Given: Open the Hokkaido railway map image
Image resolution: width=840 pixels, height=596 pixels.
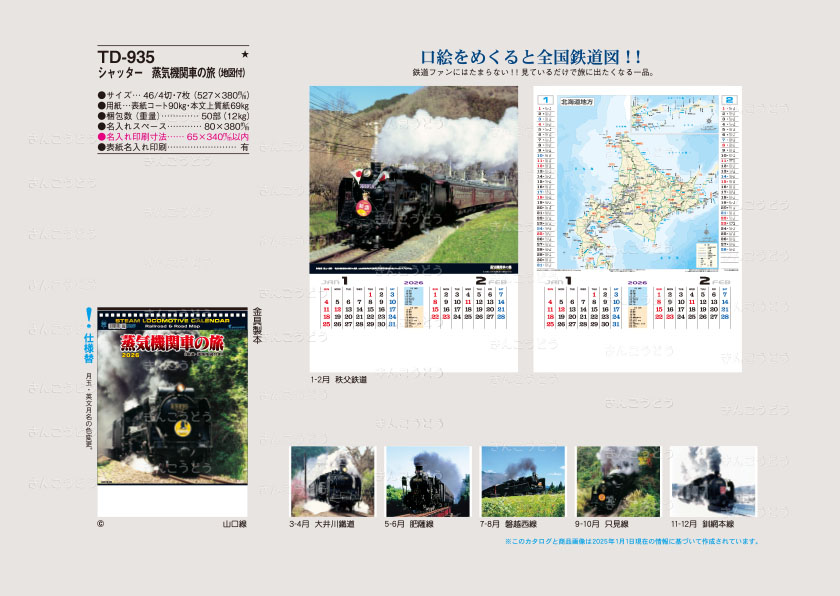Looking at the screenshot, I should pos(638,180).
